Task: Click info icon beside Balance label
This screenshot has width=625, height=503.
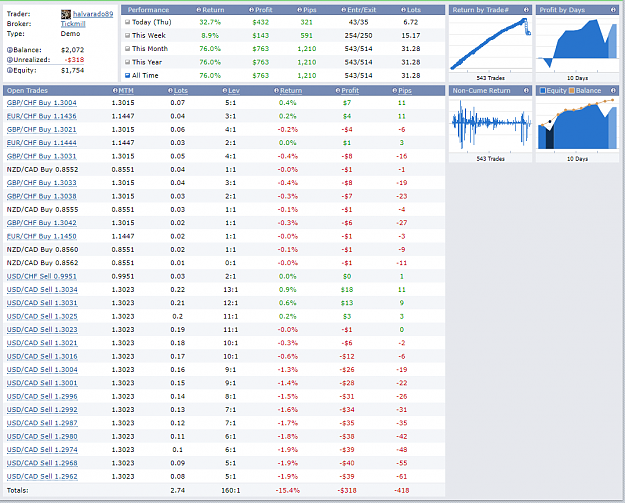Action: pos(10,50)
